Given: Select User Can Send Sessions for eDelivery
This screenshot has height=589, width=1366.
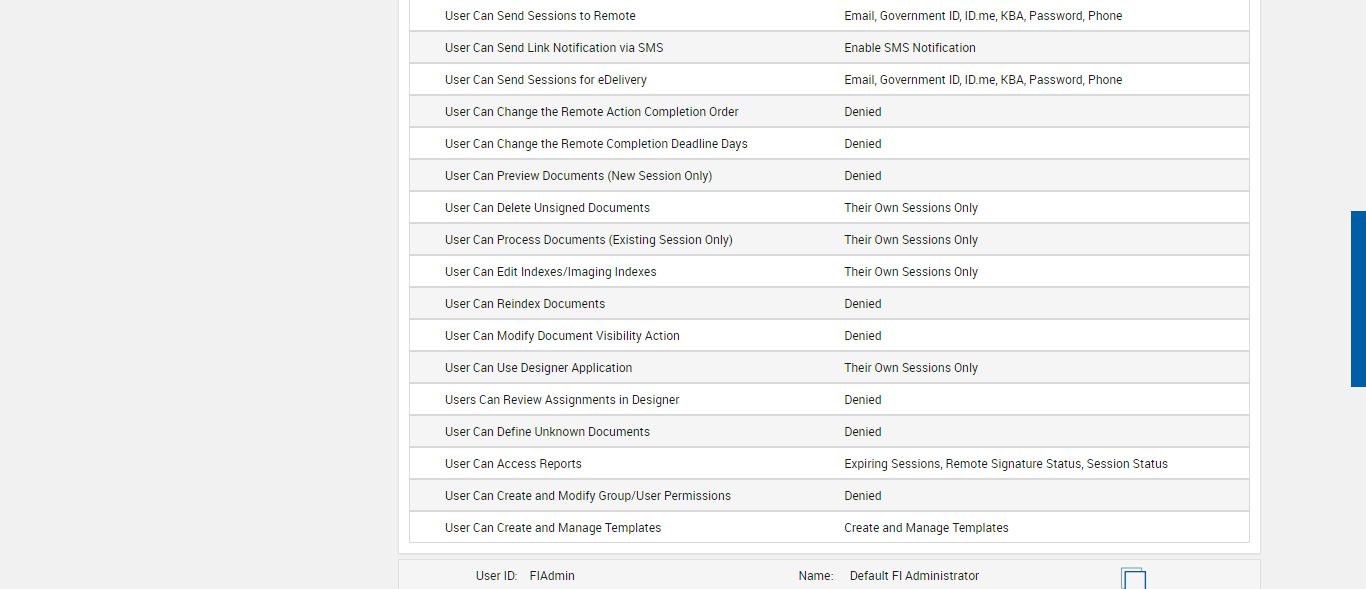Looking at the screenshot, I should pos(545,80).
